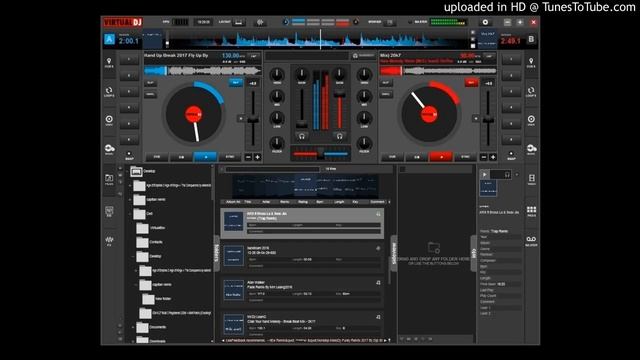Click the settings gear in top bar
Screen dimensions: 640x360
coord(485,22)
